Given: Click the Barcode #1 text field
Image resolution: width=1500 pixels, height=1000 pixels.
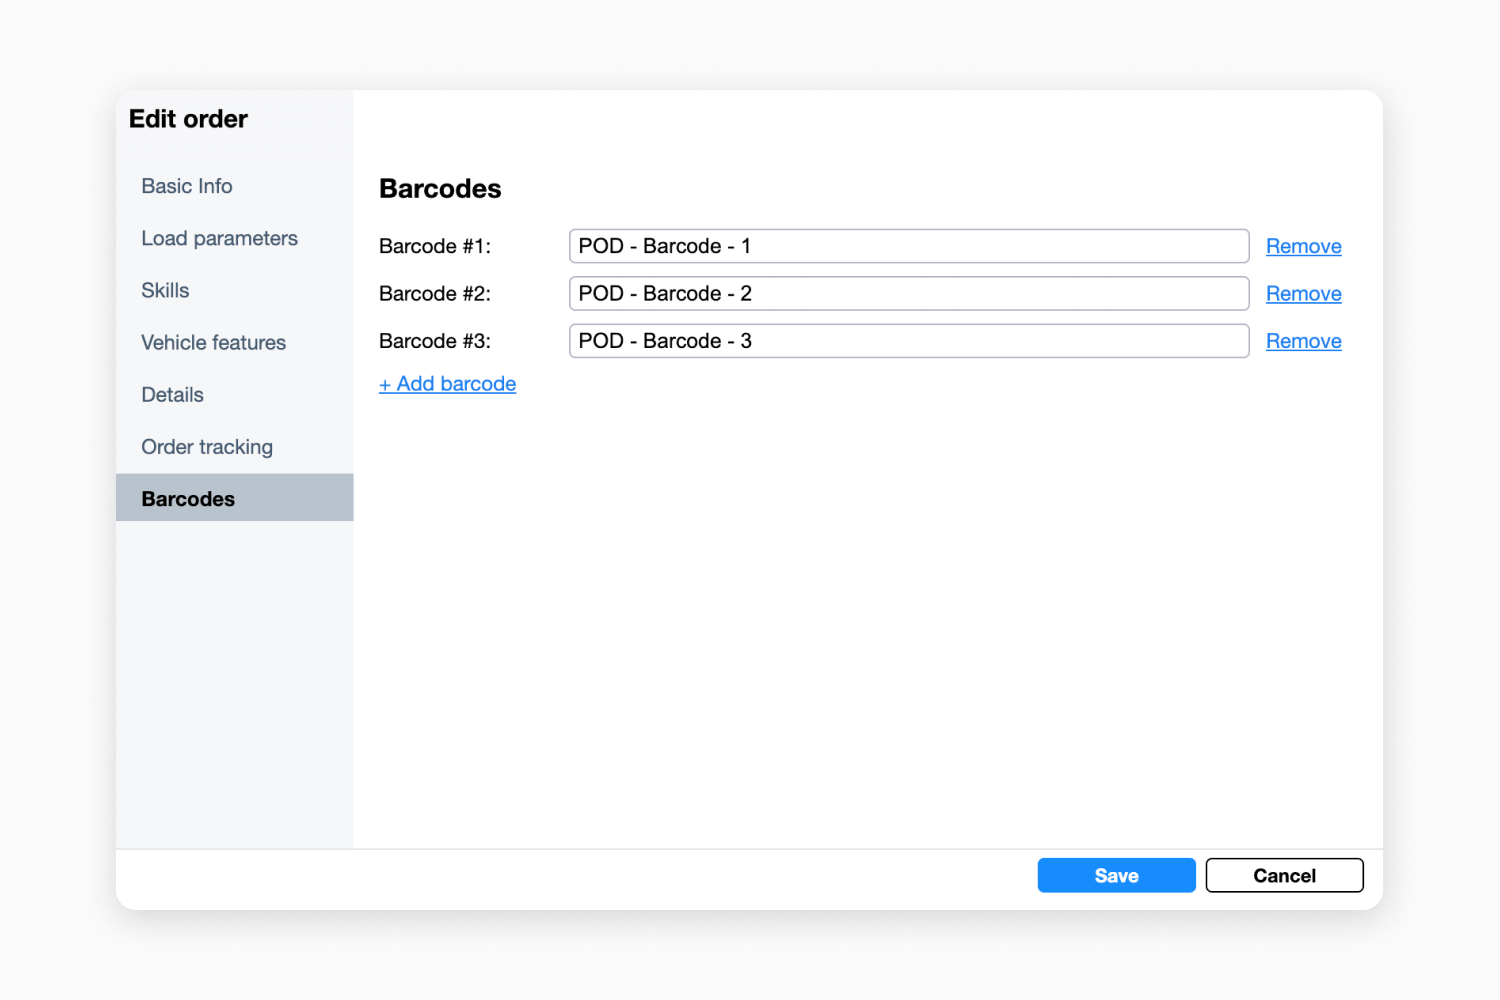Looking at the screenshot, I should [x=908, y=246].
